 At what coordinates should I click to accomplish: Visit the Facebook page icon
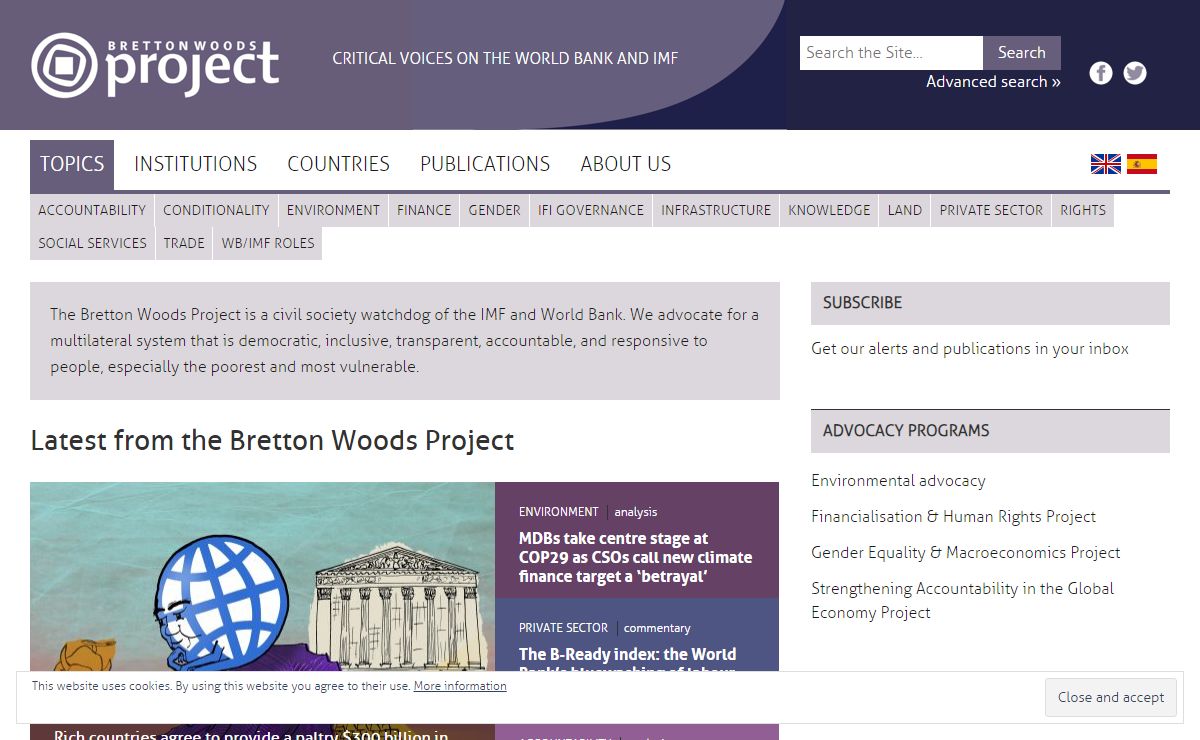(1101, 73)
